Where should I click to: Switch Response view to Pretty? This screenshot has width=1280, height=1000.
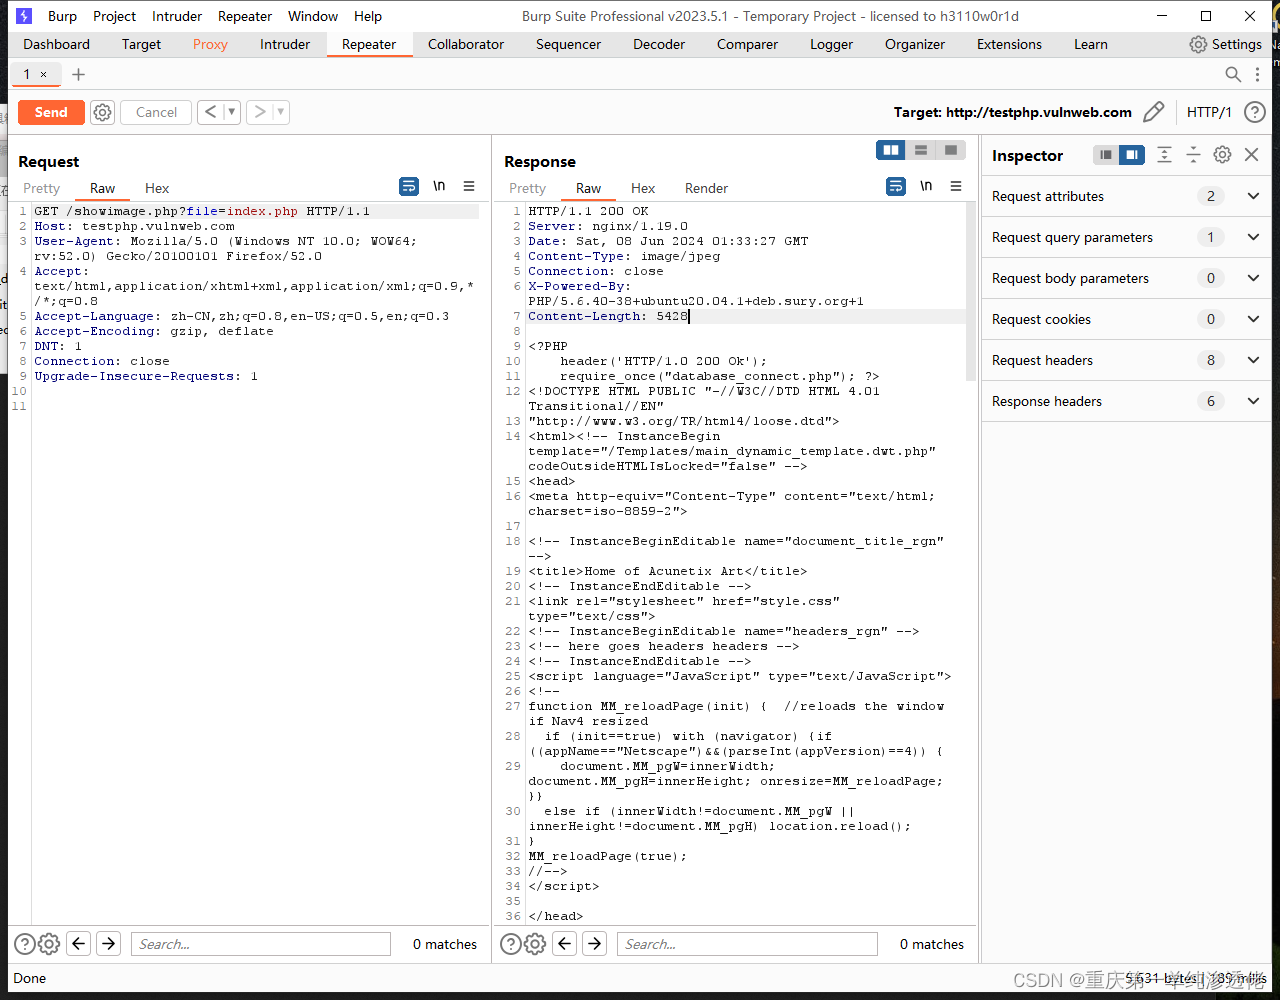click(528, 188)
